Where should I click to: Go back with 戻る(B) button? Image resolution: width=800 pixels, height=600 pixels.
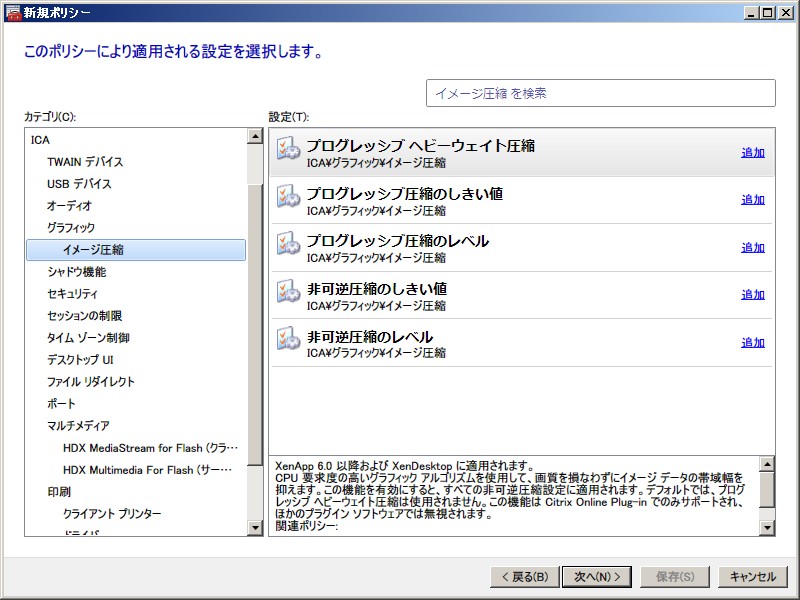pos(523,577)
